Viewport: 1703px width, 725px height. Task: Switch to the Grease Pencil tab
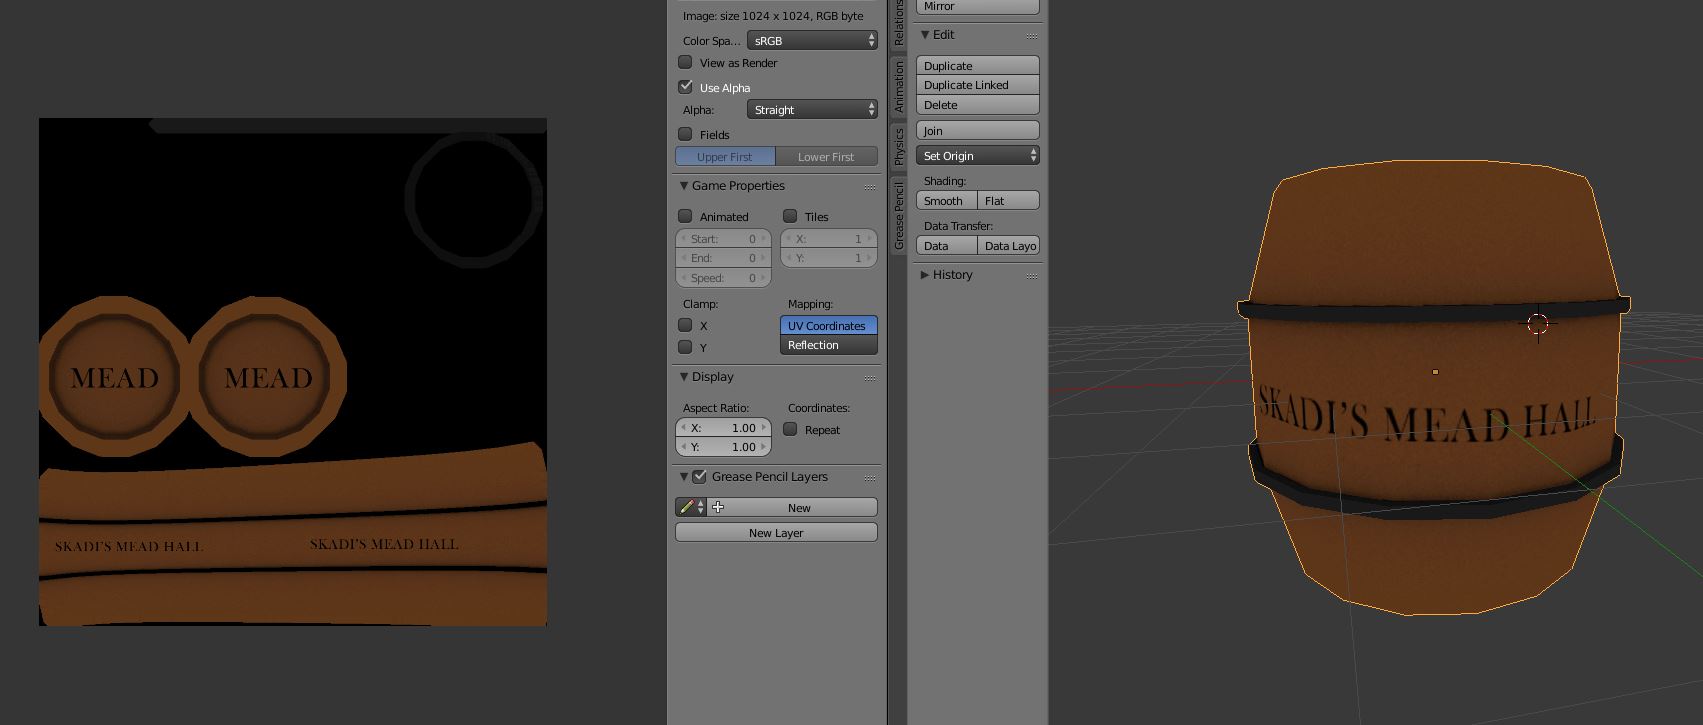pyautogui.click(x=898, y=215)
